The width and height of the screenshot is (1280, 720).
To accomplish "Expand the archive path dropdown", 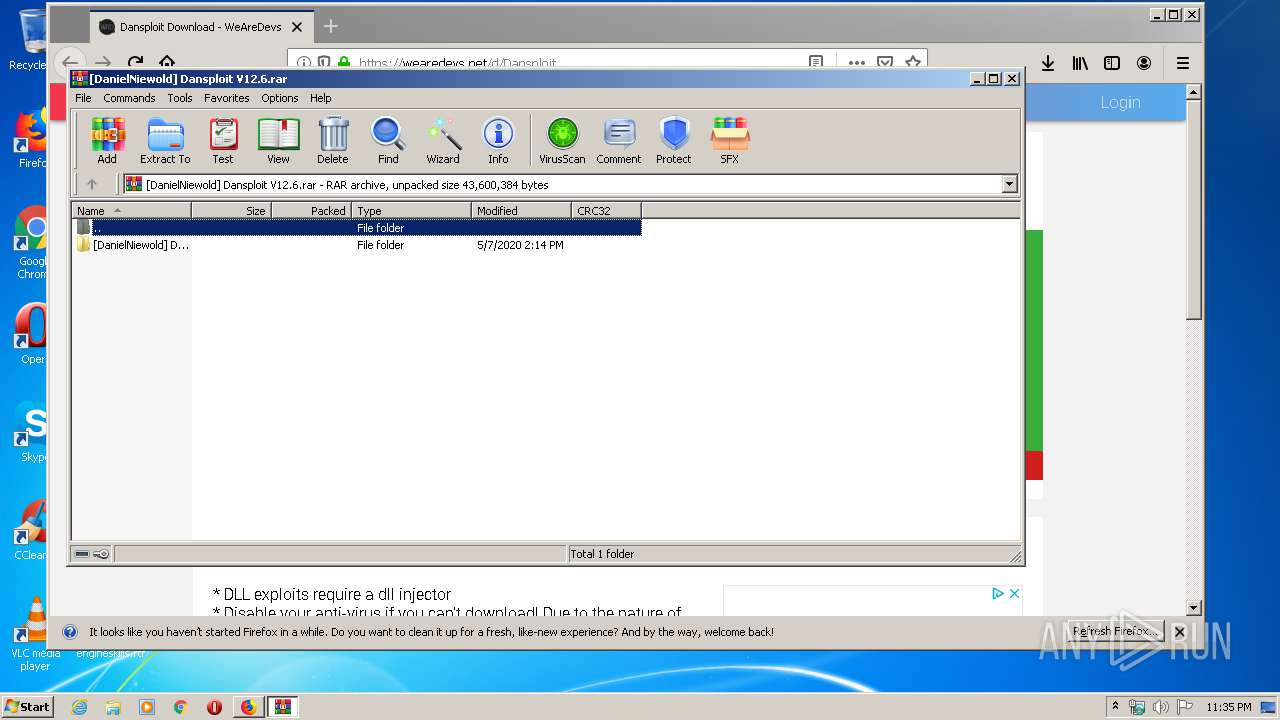I will coord(1009,184).
